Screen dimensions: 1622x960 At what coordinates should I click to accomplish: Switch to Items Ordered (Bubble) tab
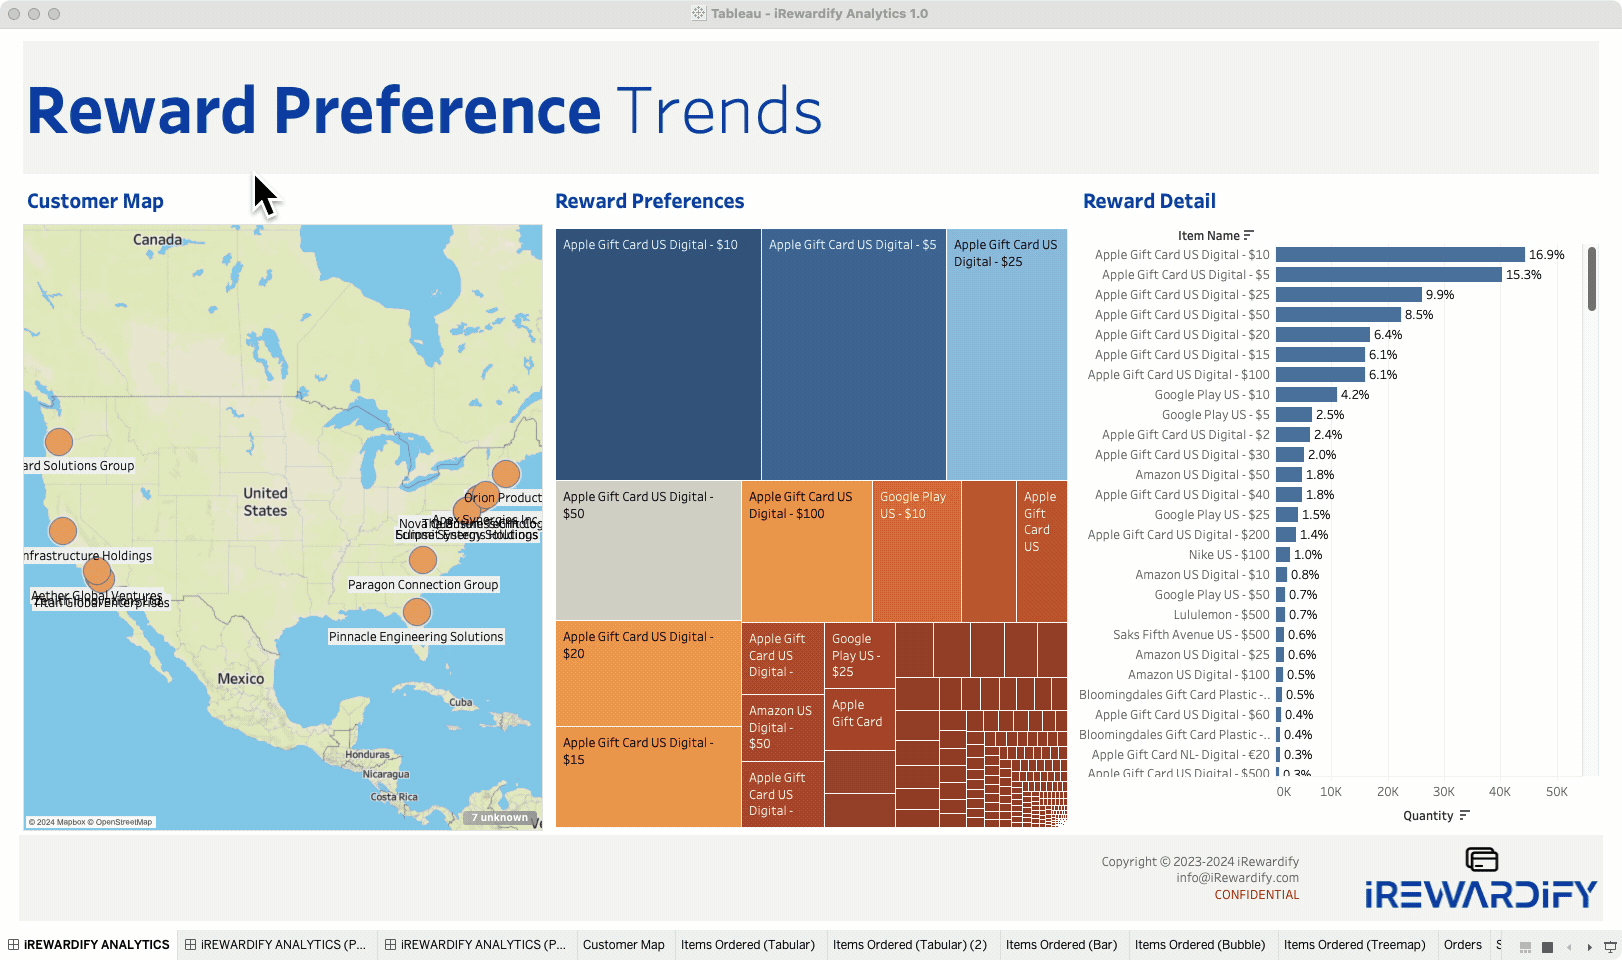1199,945
